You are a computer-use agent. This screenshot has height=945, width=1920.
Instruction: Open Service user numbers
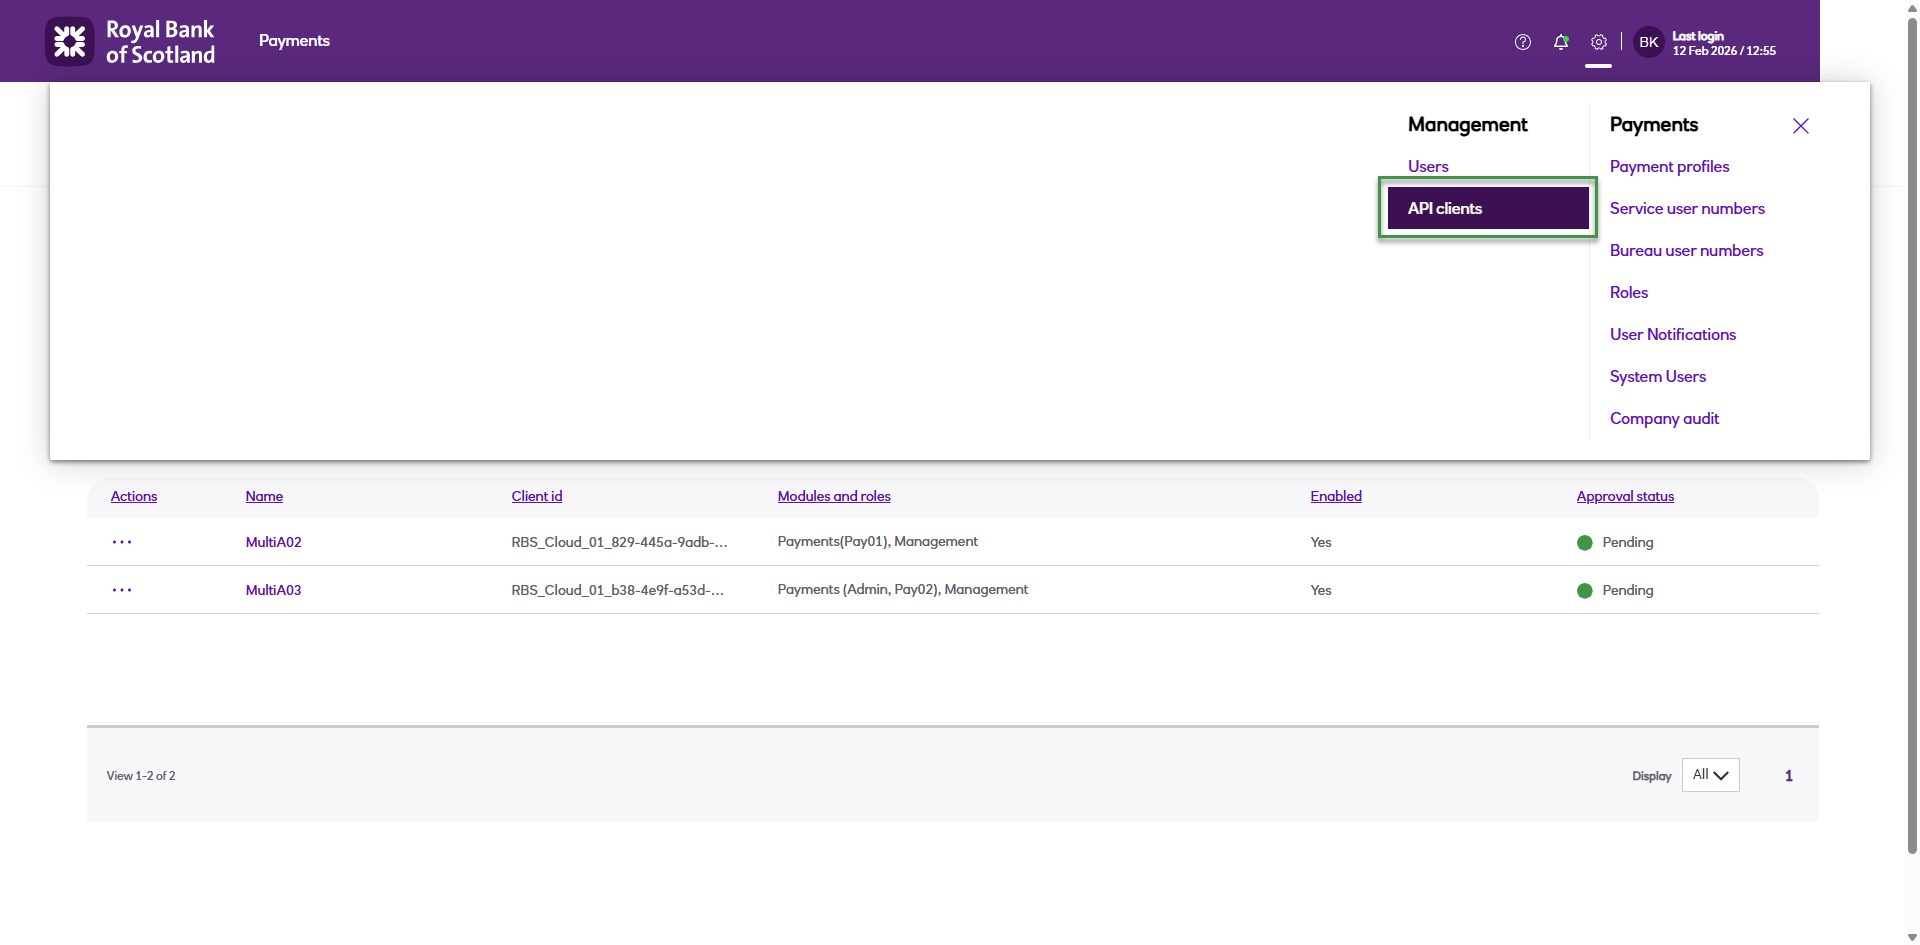tap(1687, 209)
